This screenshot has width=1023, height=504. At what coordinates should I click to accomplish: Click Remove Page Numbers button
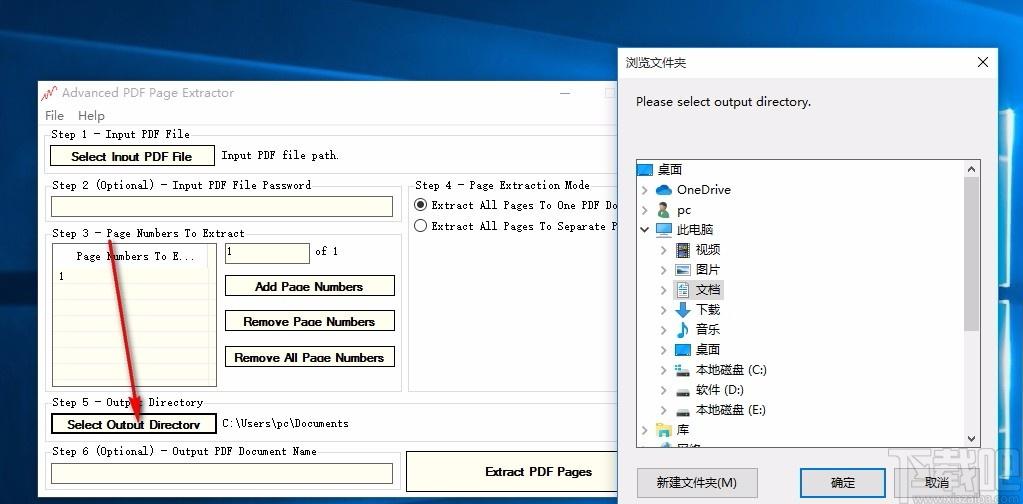(x=310, y=321)
